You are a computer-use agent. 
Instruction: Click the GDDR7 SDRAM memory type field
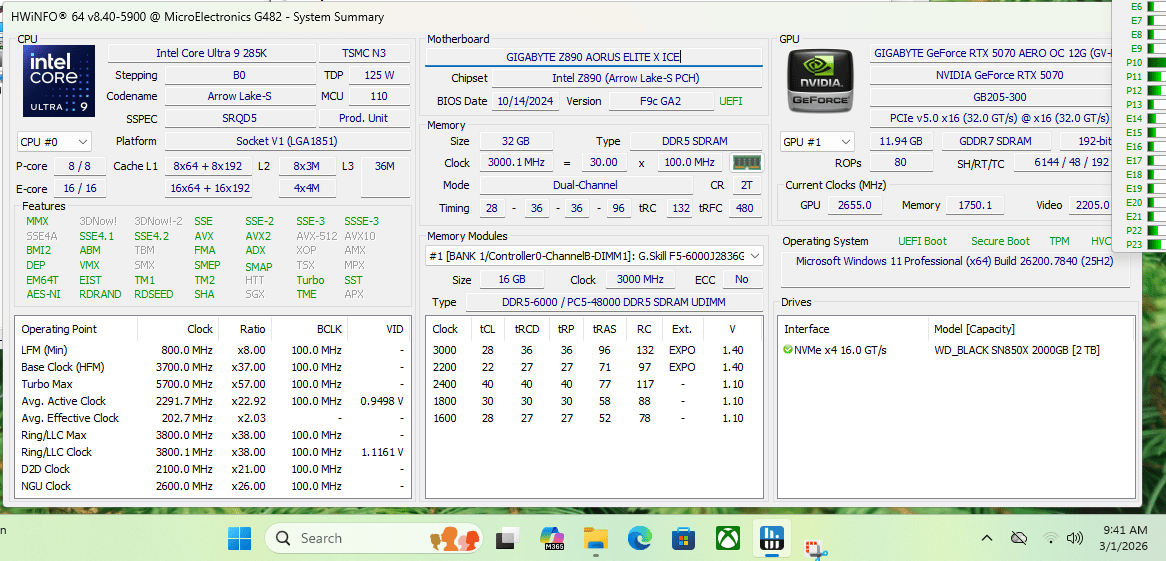point(996,141)
